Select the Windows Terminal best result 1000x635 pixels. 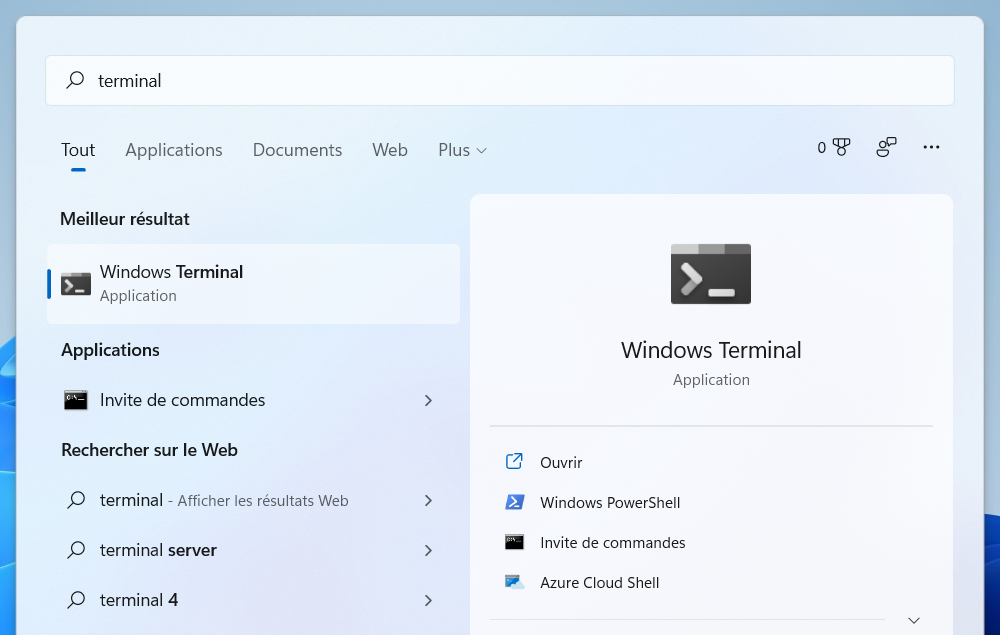pyautogui.click(x=253, y=284)
